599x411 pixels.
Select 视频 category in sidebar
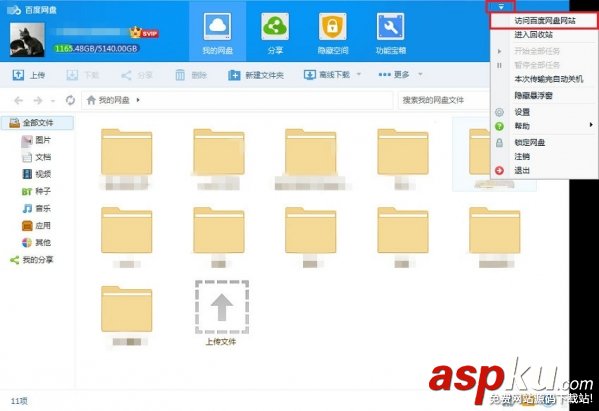pos(36,174)
